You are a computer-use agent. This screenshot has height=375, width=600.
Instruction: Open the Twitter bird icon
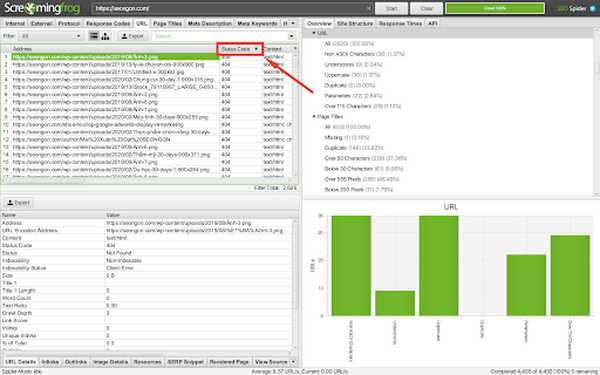click(x=593, y=8)
